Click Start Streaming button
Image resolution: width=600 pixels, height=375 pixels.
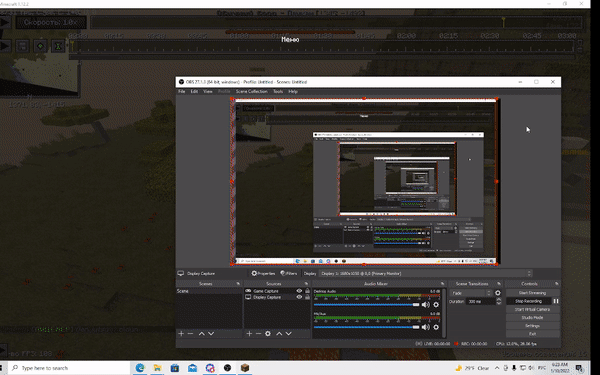532,293
